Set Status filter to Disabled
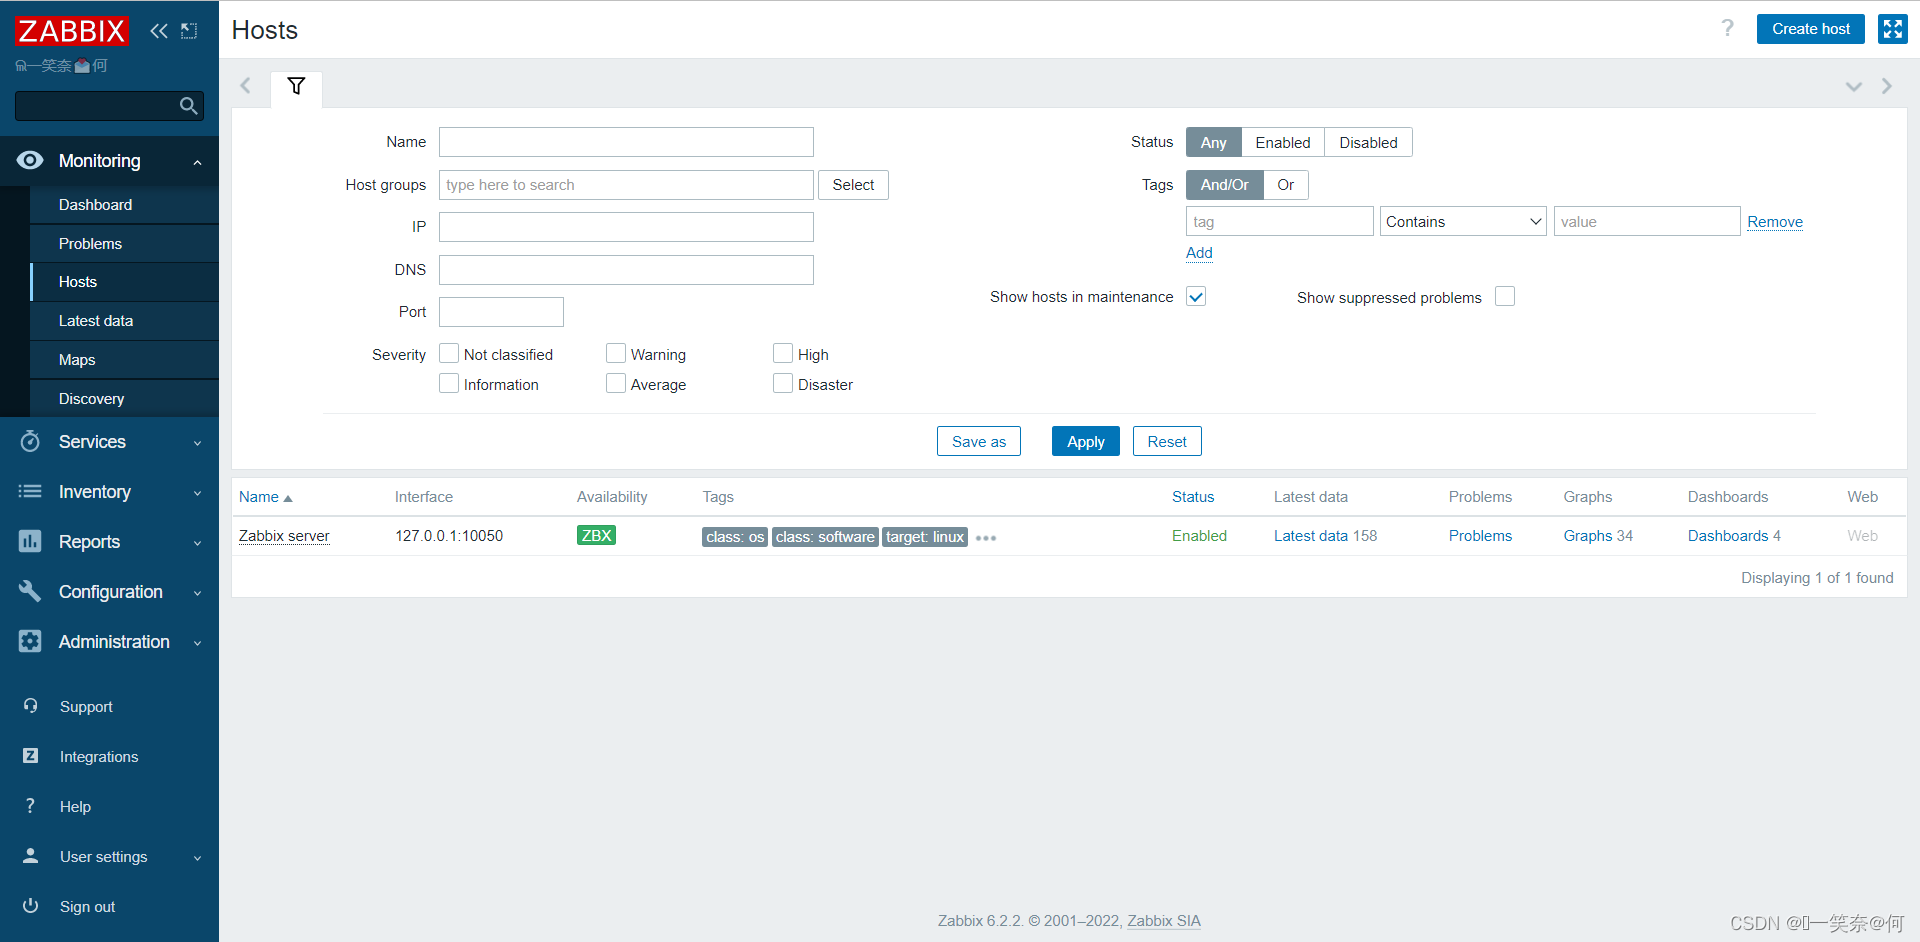The image size is (1920, 942). (1368, 142)
